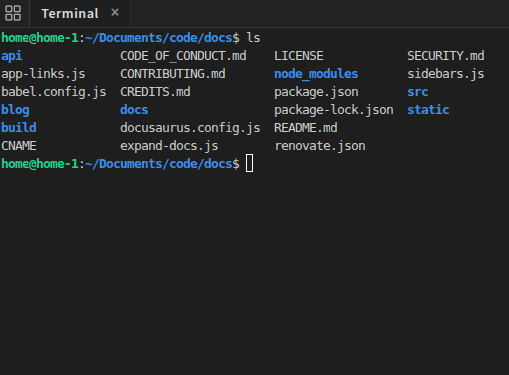Viewport: 509px width, 375px height.
Task: Click the terminal cursor at the prompt
Action: coord(249,164)
